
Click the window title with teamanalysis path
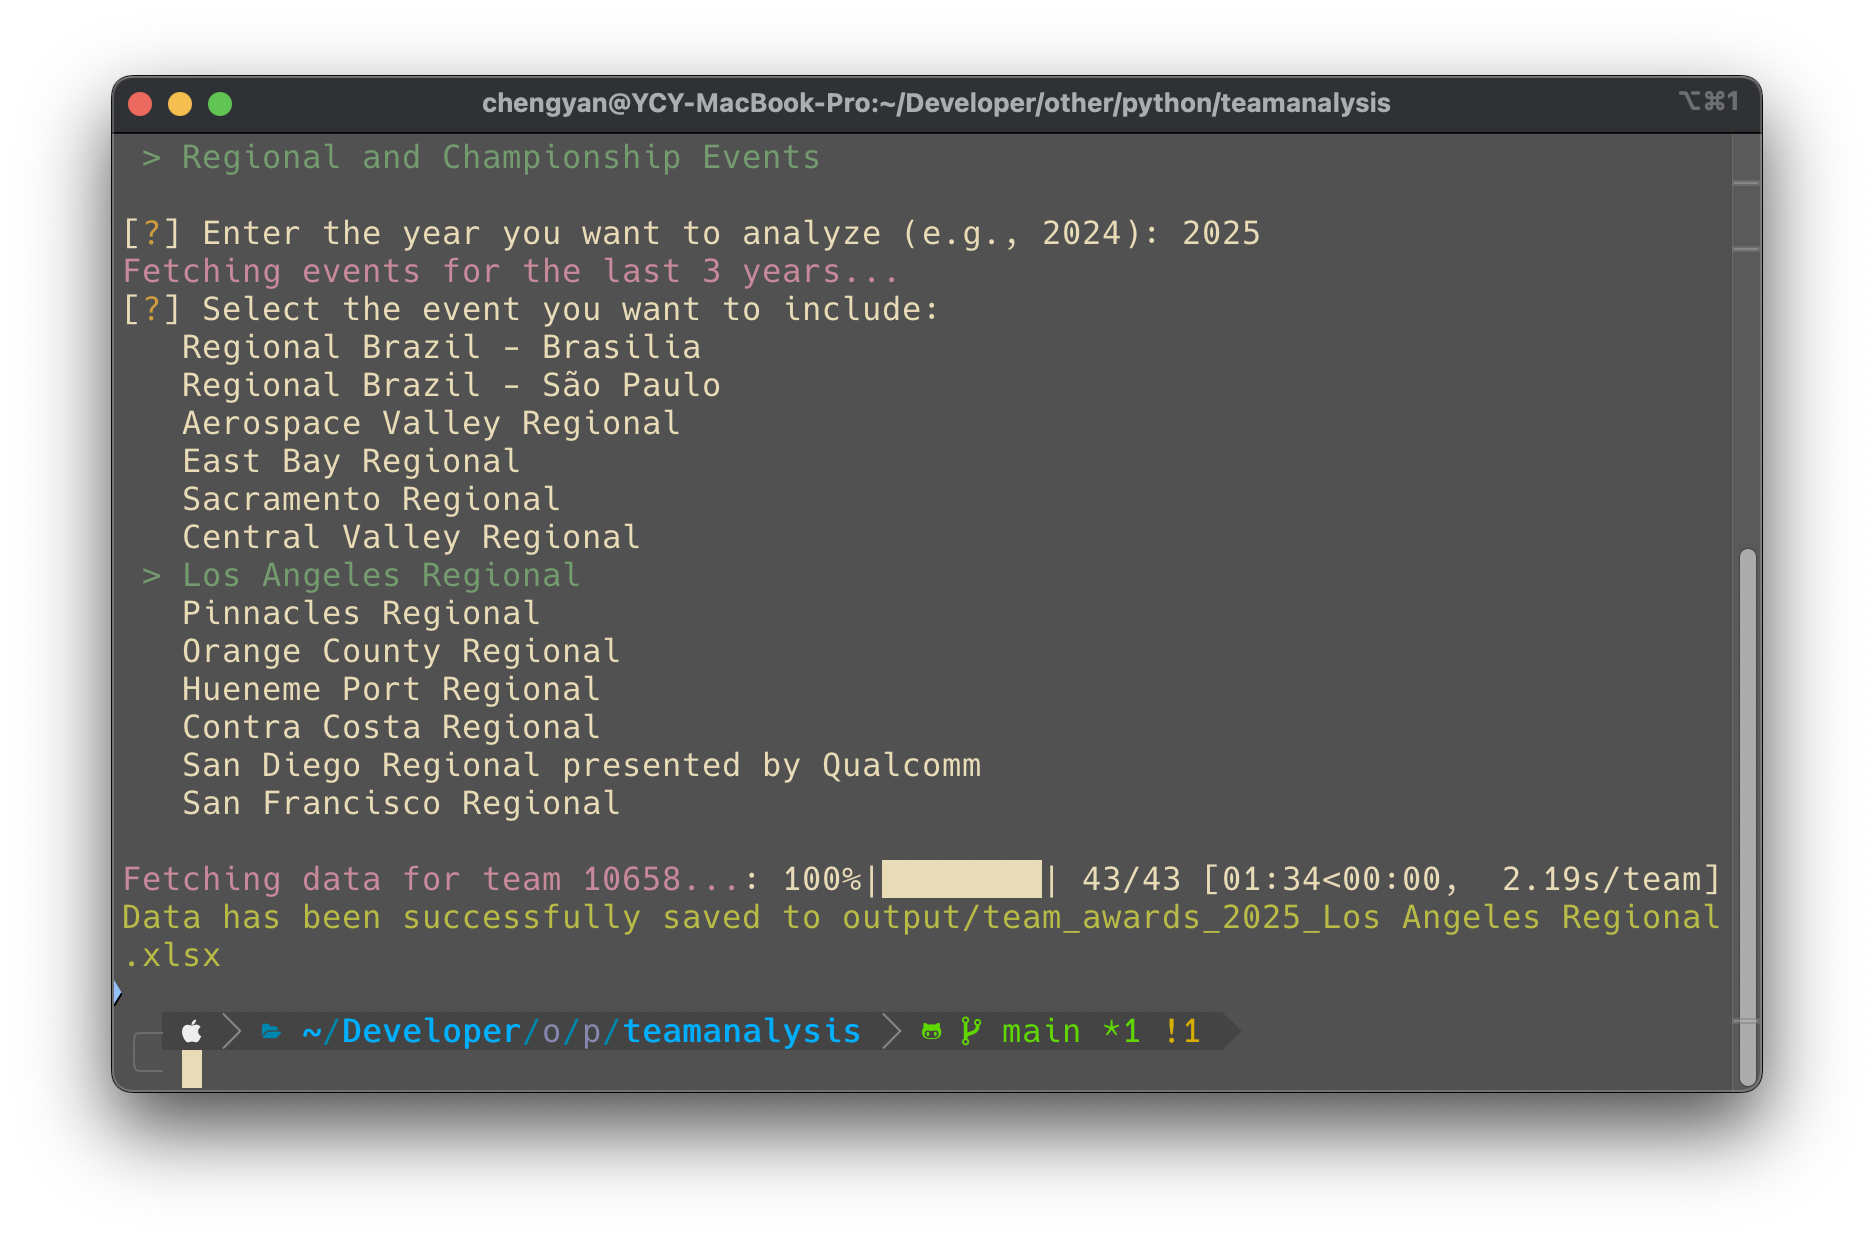tap(936, 103)
